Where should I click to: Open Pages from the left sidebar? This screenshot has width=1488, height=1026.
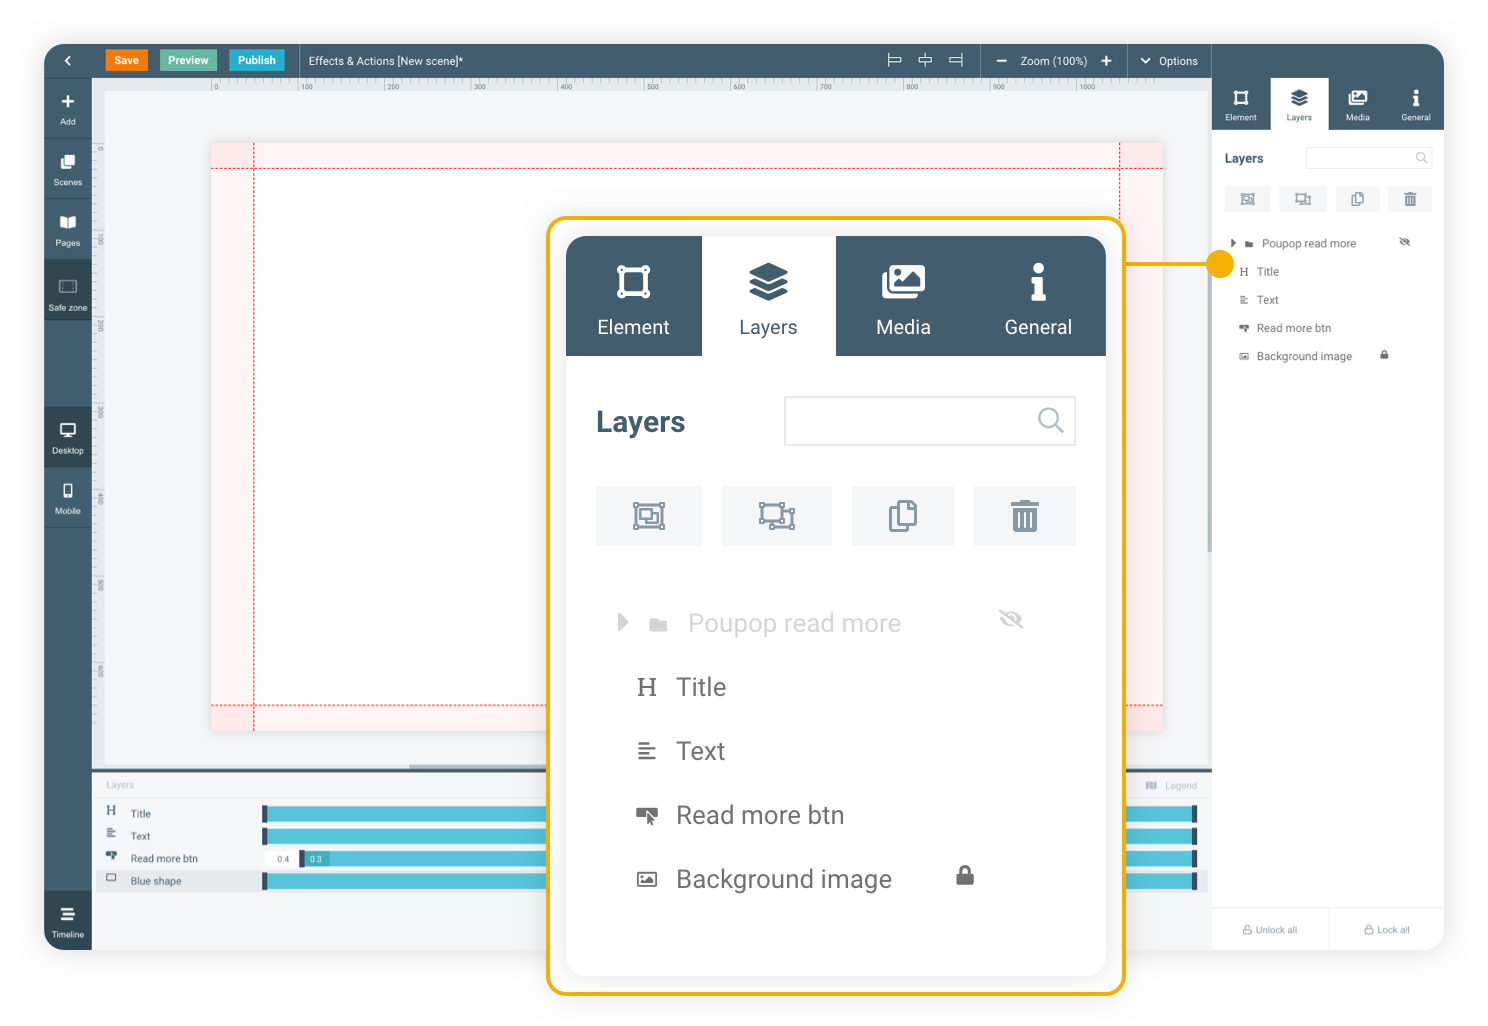point(68,230)
